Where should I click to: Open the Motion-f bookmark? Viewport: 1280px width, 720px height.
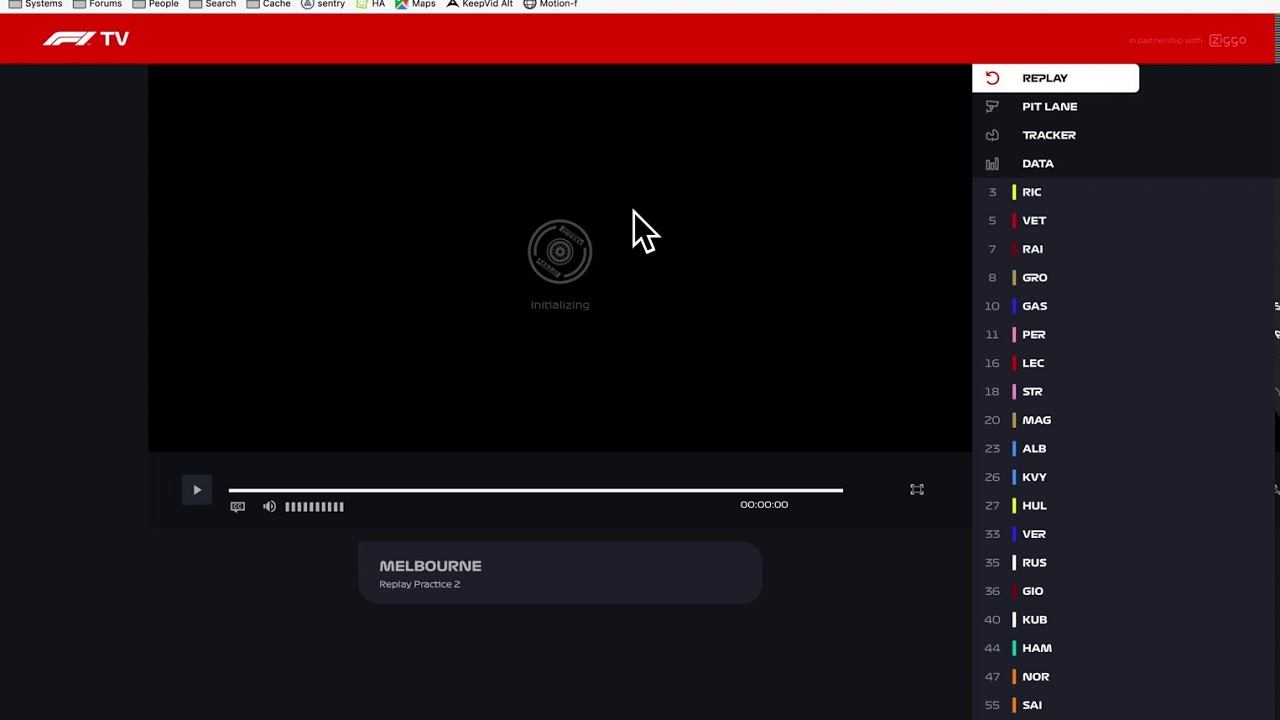(x=551, y=4)
